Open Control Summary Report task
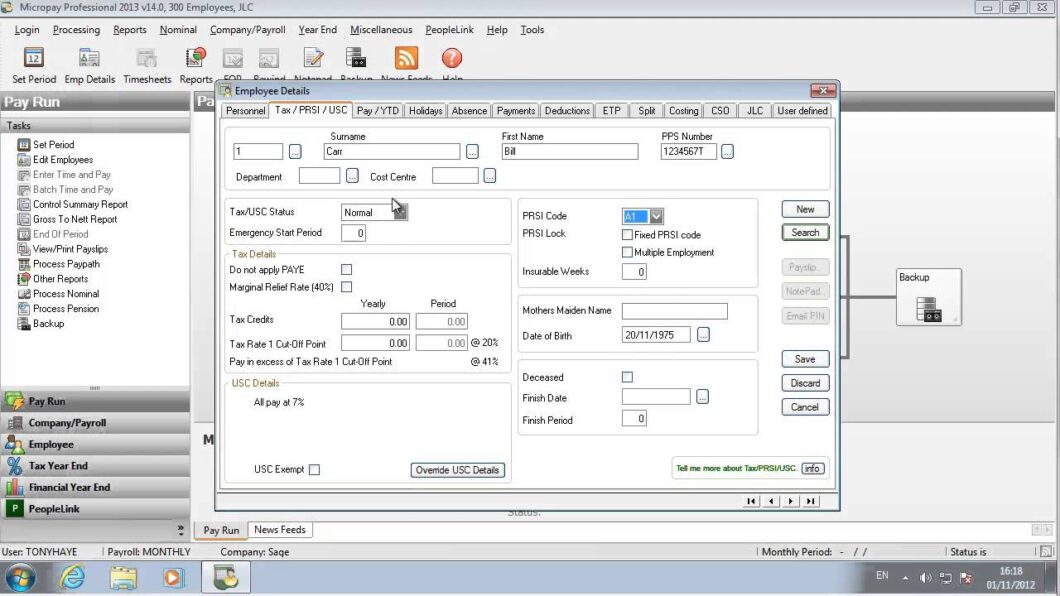 tap(80, 204)
